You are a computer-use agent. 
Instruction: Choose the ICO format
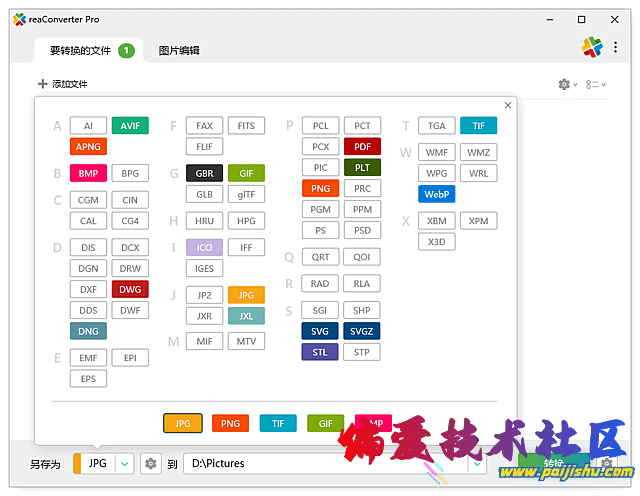pyautogui.click(x=204, y=248)
